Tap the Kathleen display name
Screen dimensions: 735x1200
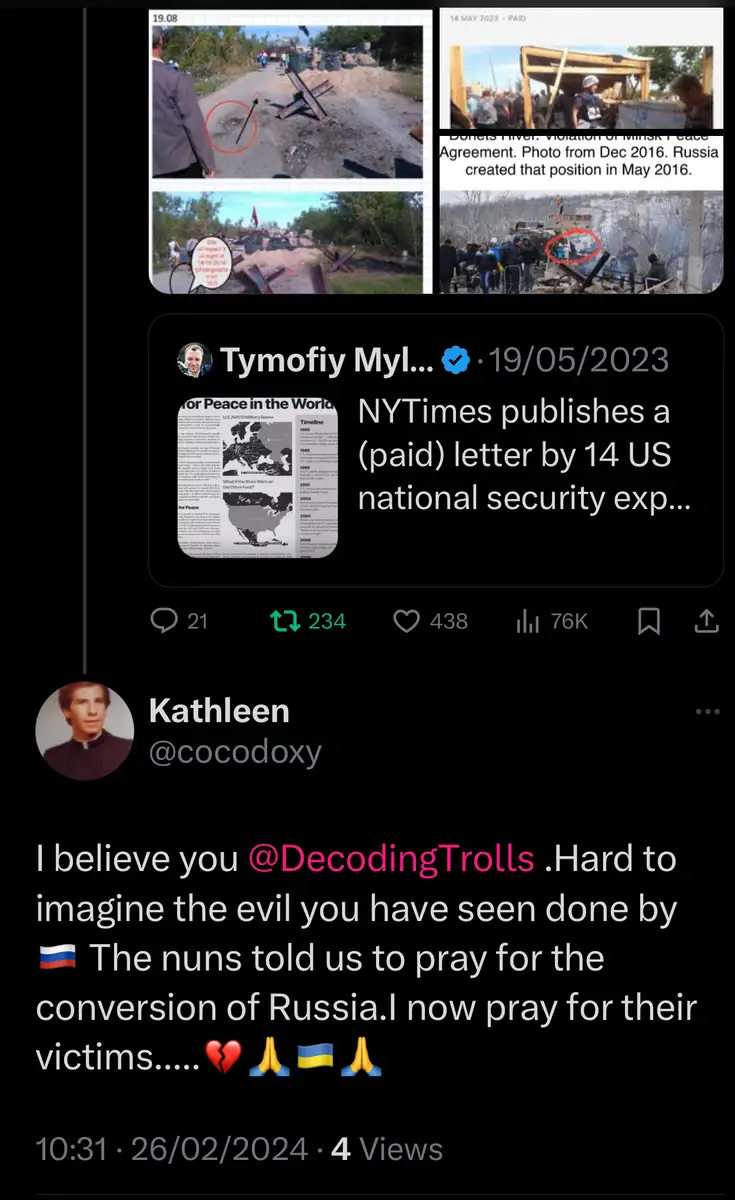pos(219,711)
